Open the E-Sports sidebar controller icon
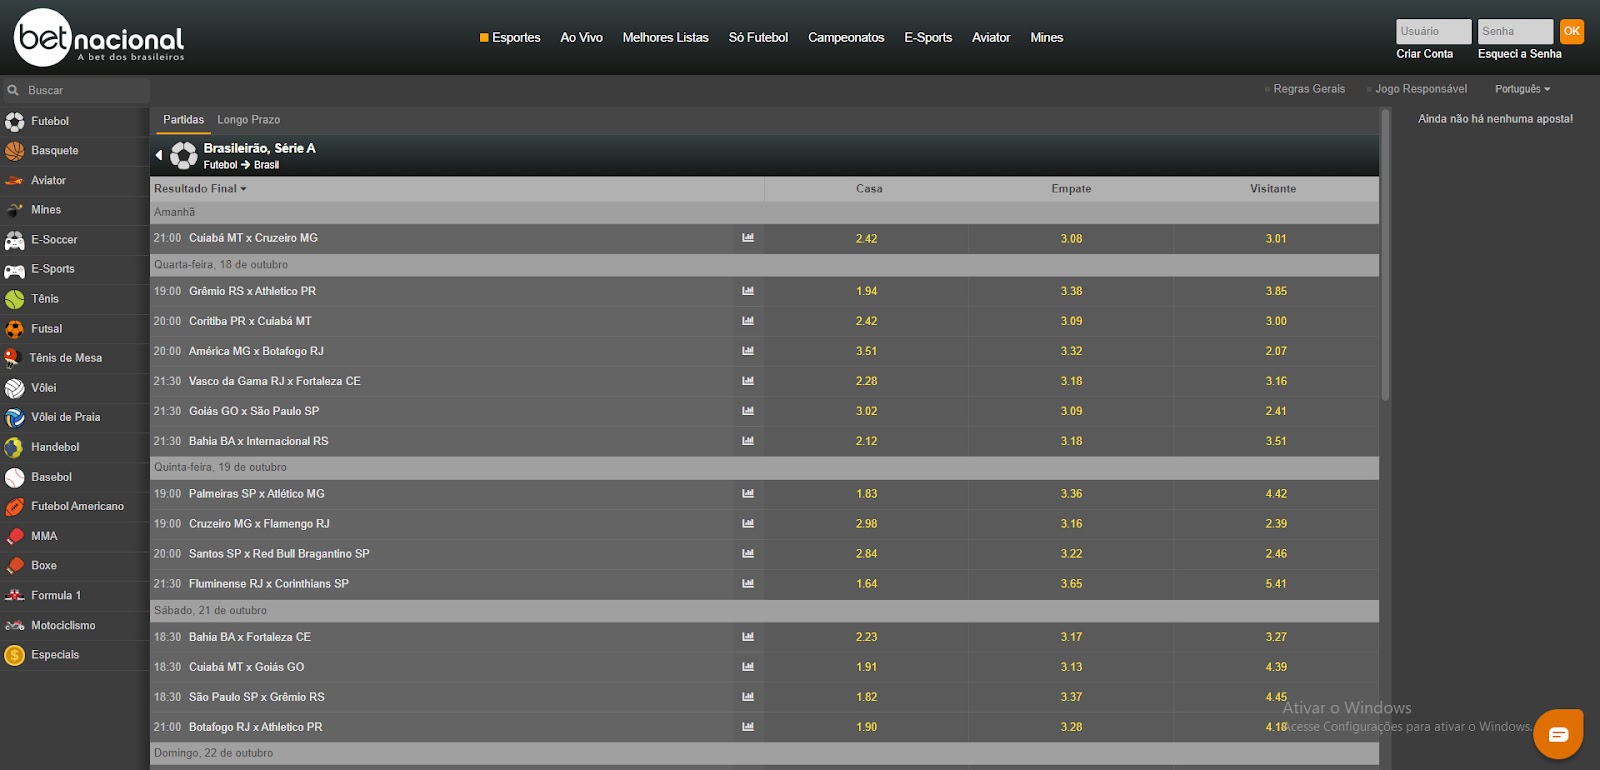The width and height of the screenshot is (1600, 770). pos(14,270)
